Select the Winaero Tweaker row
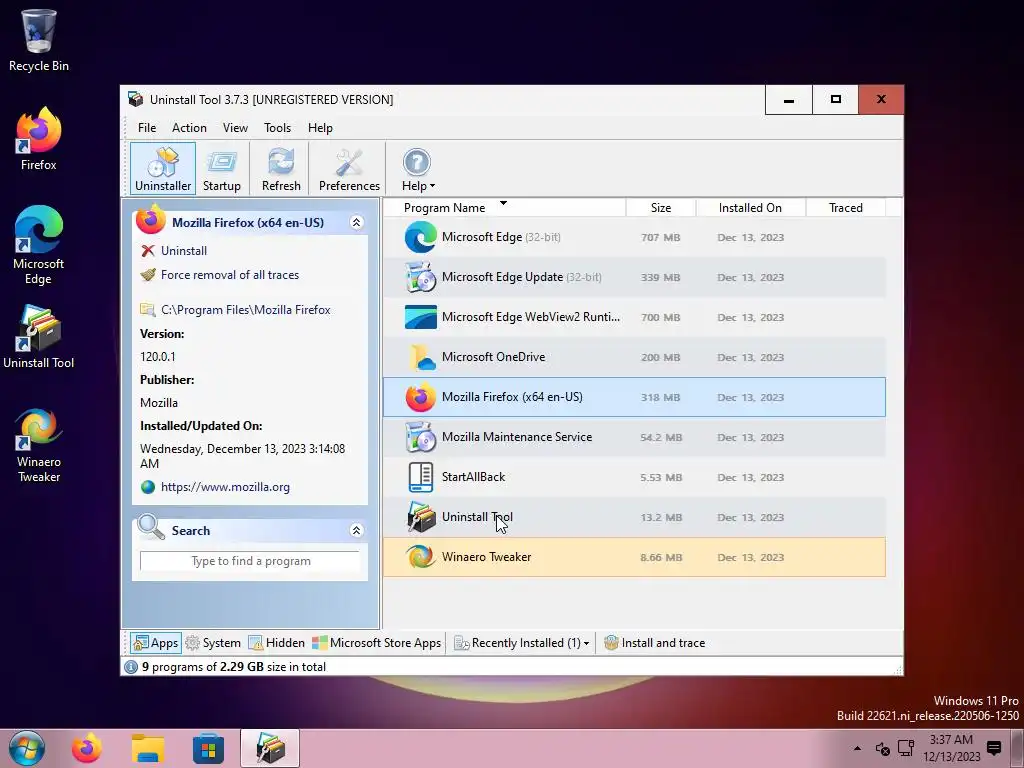This screenshot has height=768, width=1024. click(x=634, y=557)
